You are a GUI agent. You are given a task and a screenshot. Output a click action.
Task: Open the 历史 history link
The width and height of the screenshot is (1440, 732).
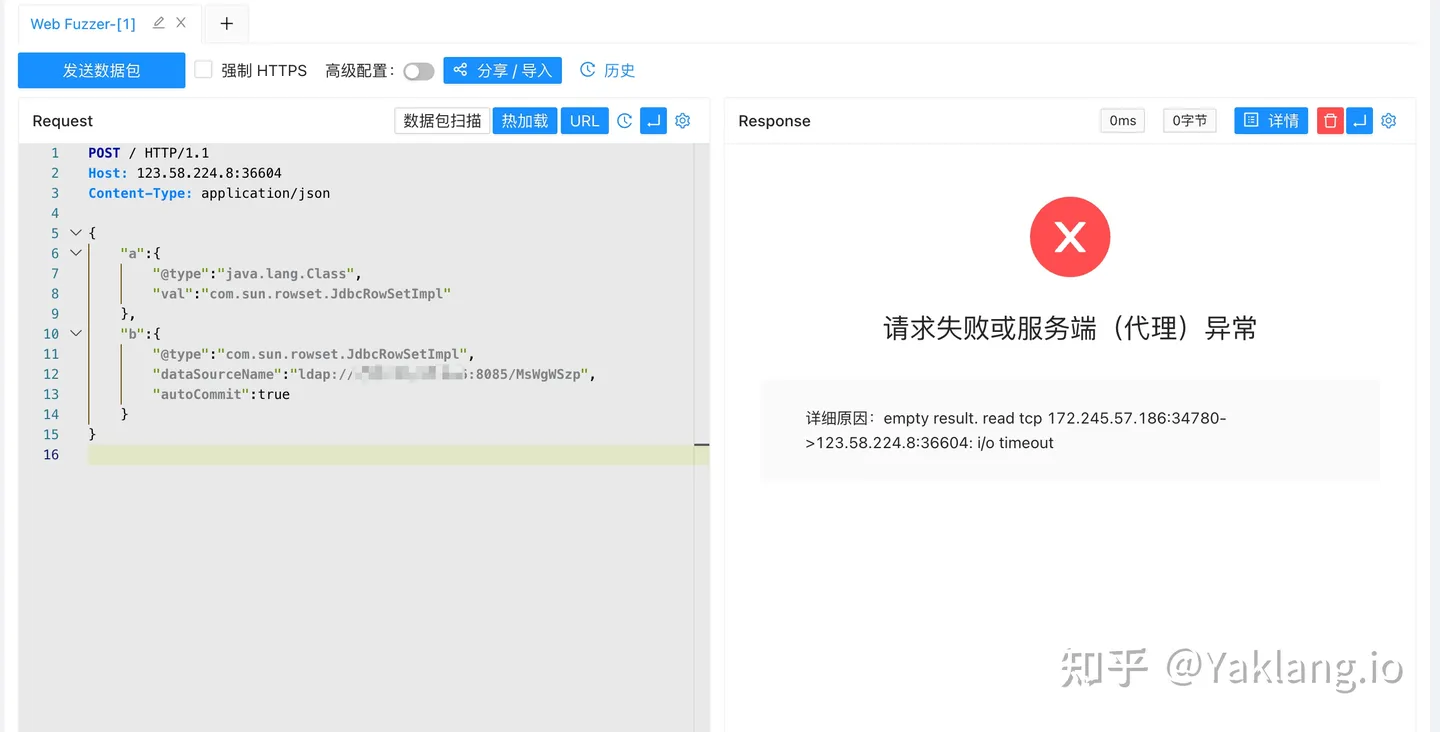(x=608, y=70)
